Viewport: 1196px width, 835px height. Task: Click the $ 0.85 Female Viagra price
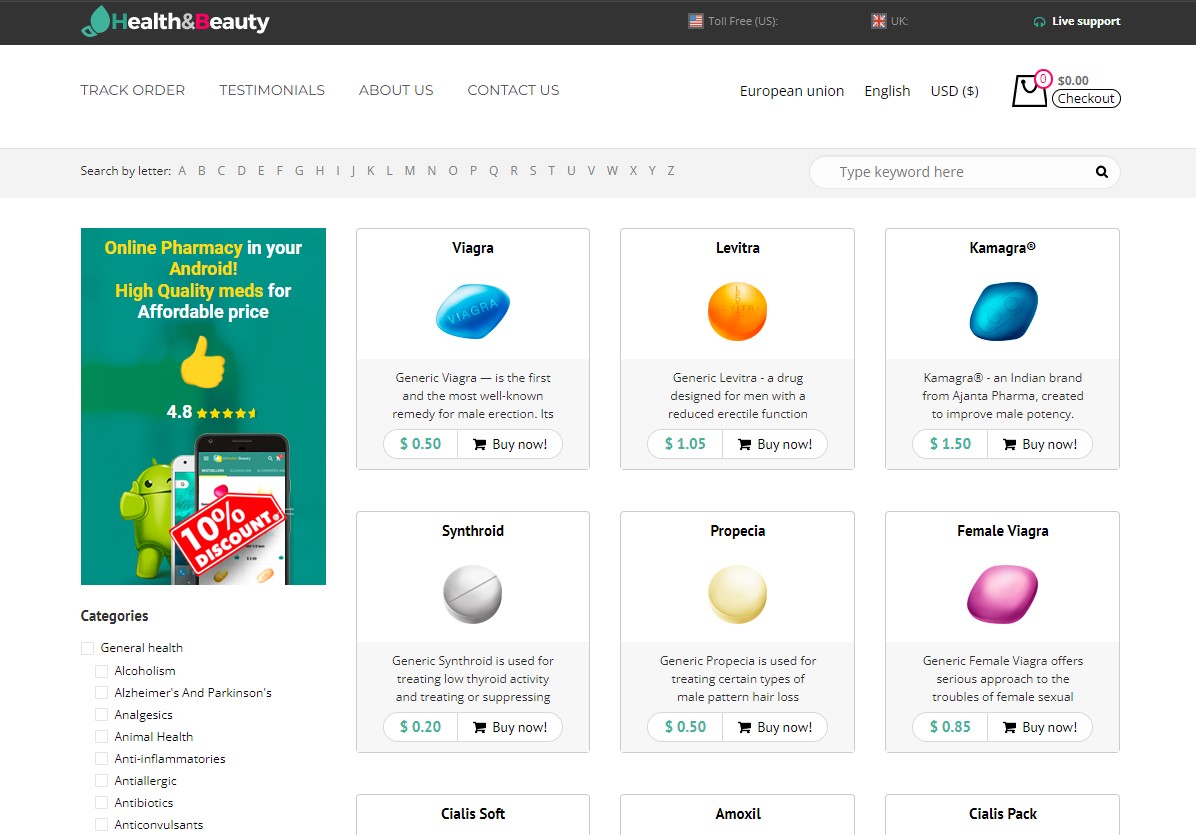[950, 727]
